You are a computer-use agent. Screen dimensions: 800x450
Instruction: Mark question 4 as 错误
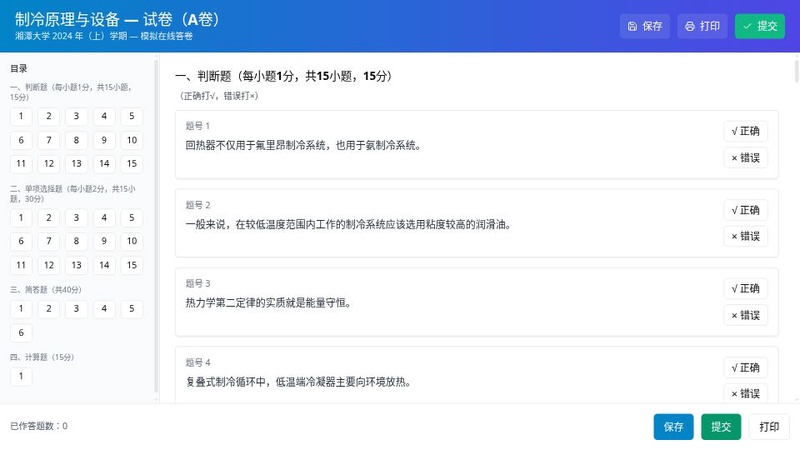coord(745,393)
